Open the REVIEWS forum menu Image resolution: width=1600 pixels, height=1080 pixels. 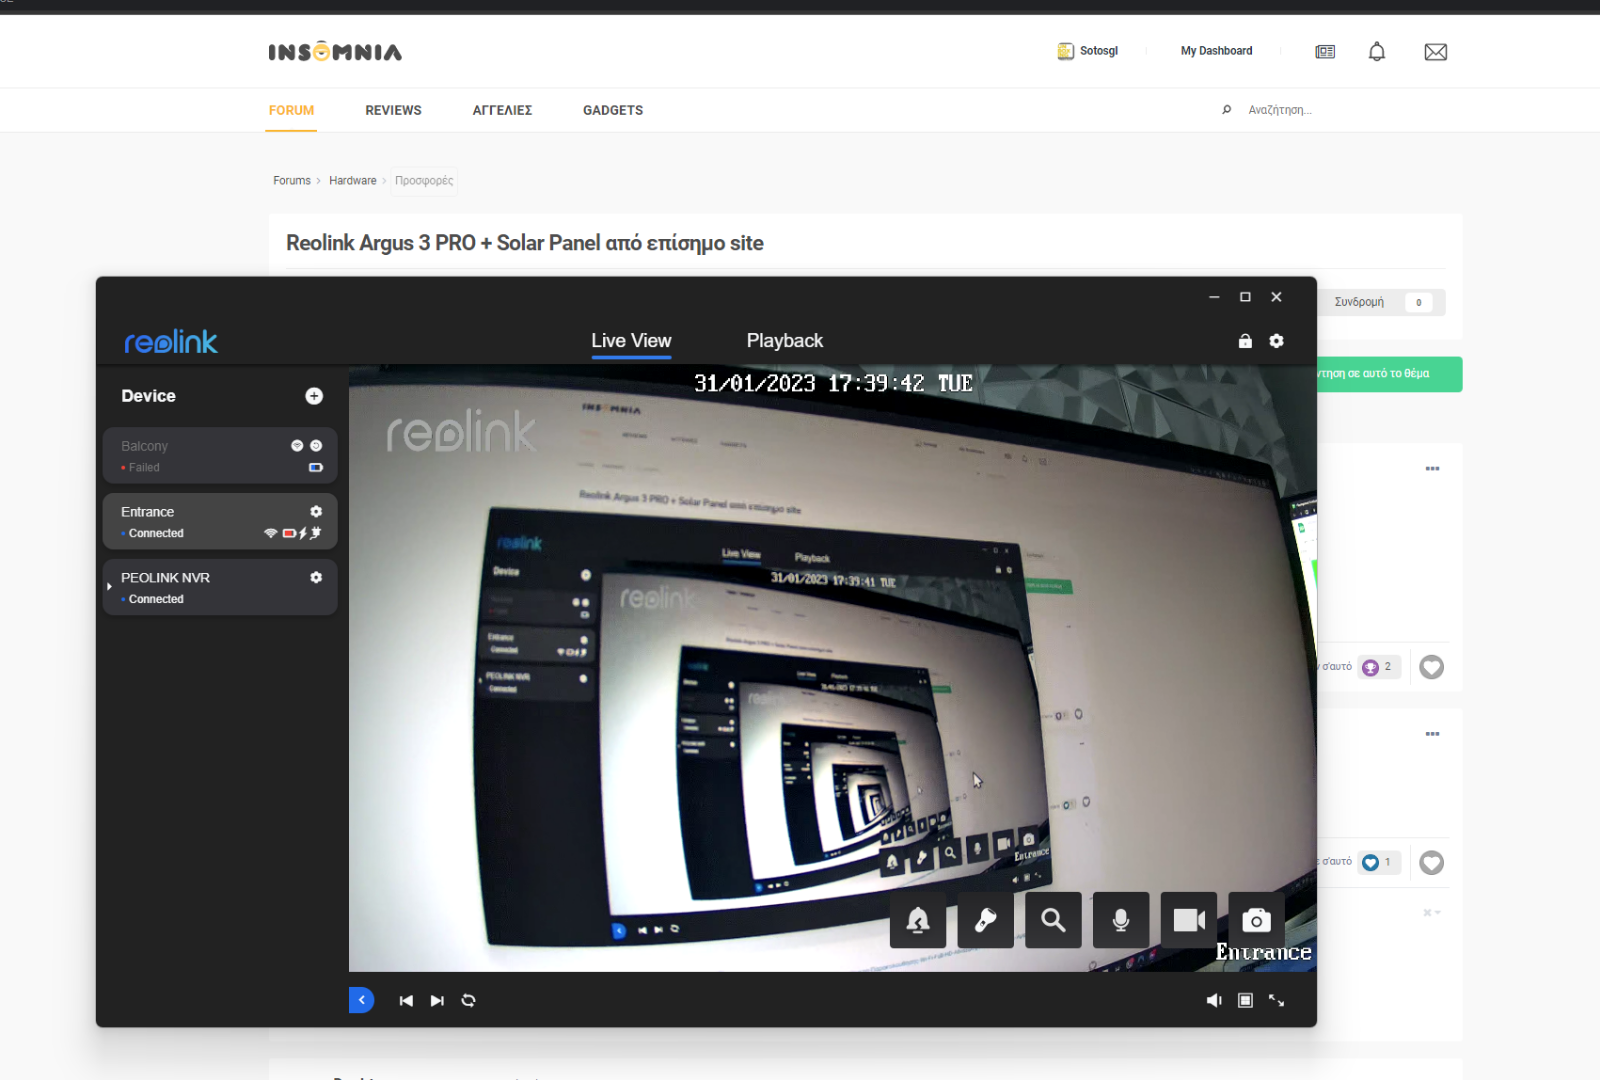393,110
